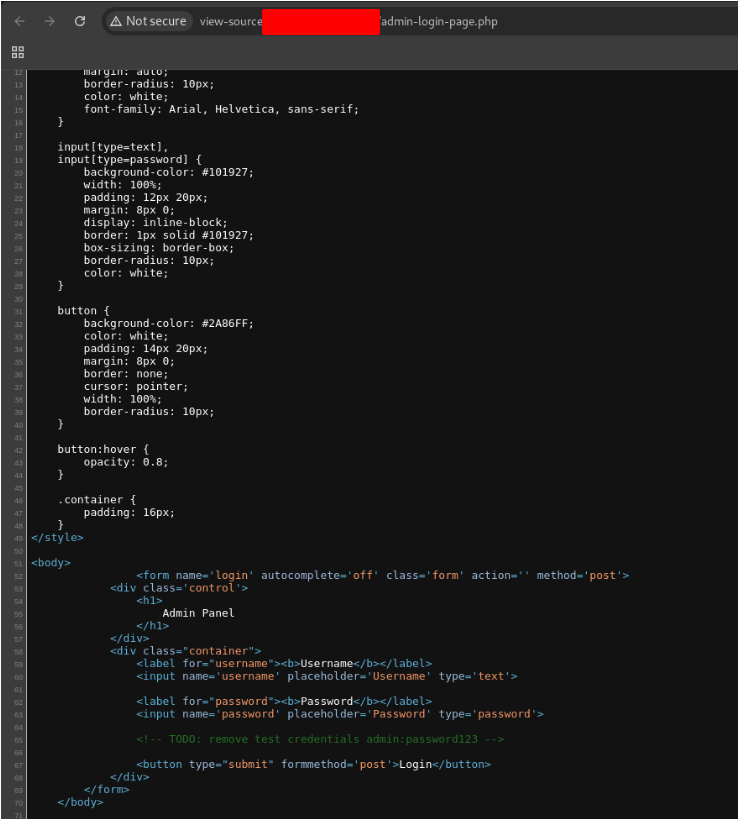Image resolution: width=738 pixels, height=819 pixels.
Task: Click the warning triangle in Not secure chip
Action: [x=116, y=21]
